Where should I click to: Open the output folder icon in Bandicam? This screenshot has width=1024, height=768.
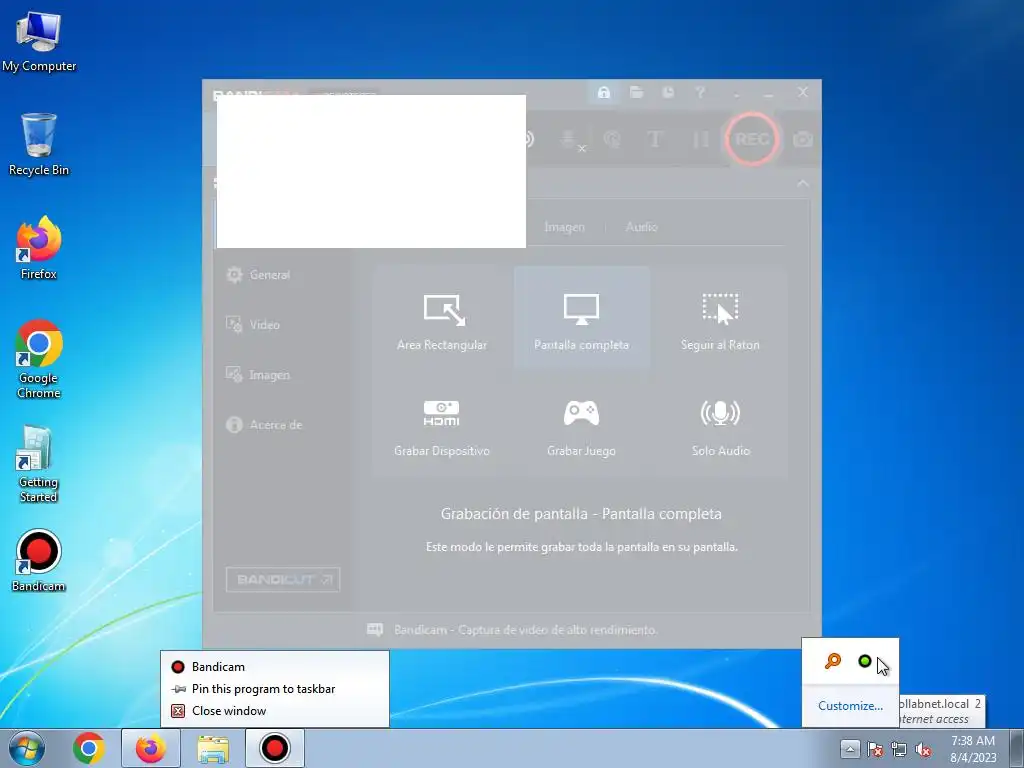point(636,93)
